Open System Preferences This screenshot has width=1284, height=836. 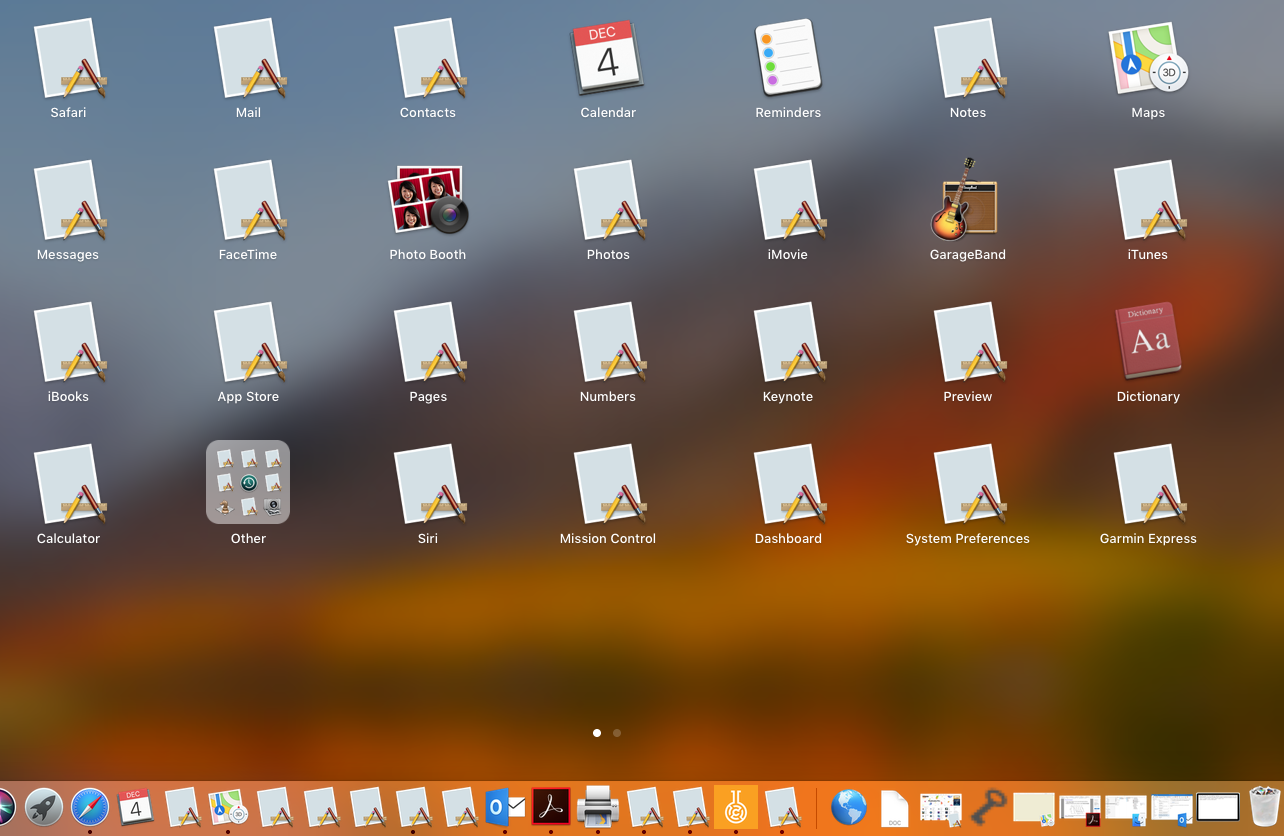click(967, 484)
